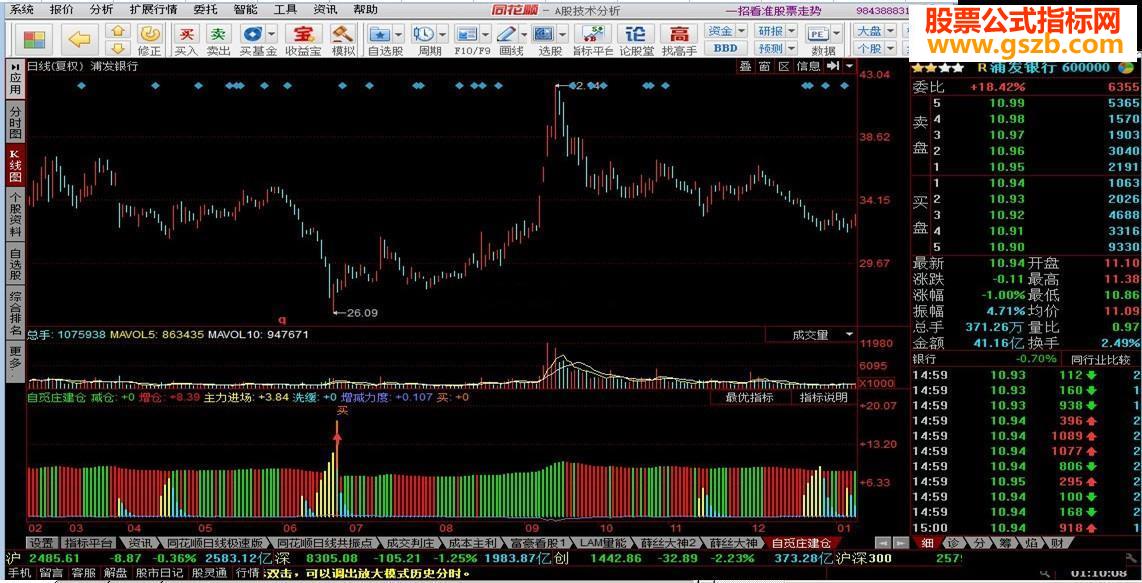This screenshot has width=1142, height=583.
Task: Expand the 自选股 dropdown arrow
Action: click(x=398, y=34)
